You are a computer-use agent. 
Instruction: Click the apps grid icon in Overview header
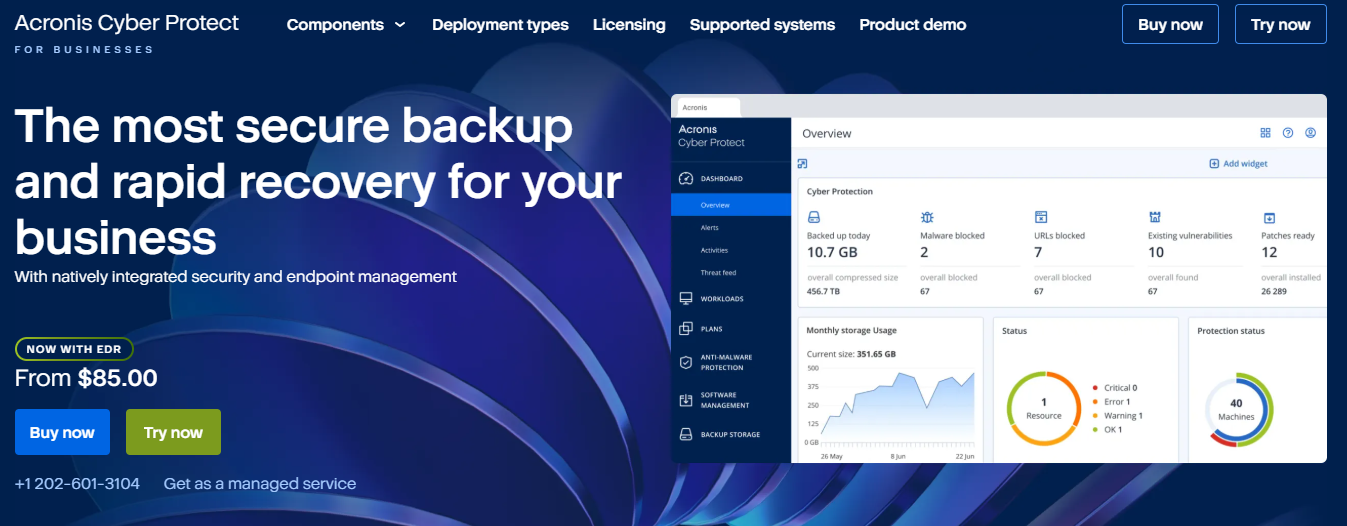(1265, 133)
